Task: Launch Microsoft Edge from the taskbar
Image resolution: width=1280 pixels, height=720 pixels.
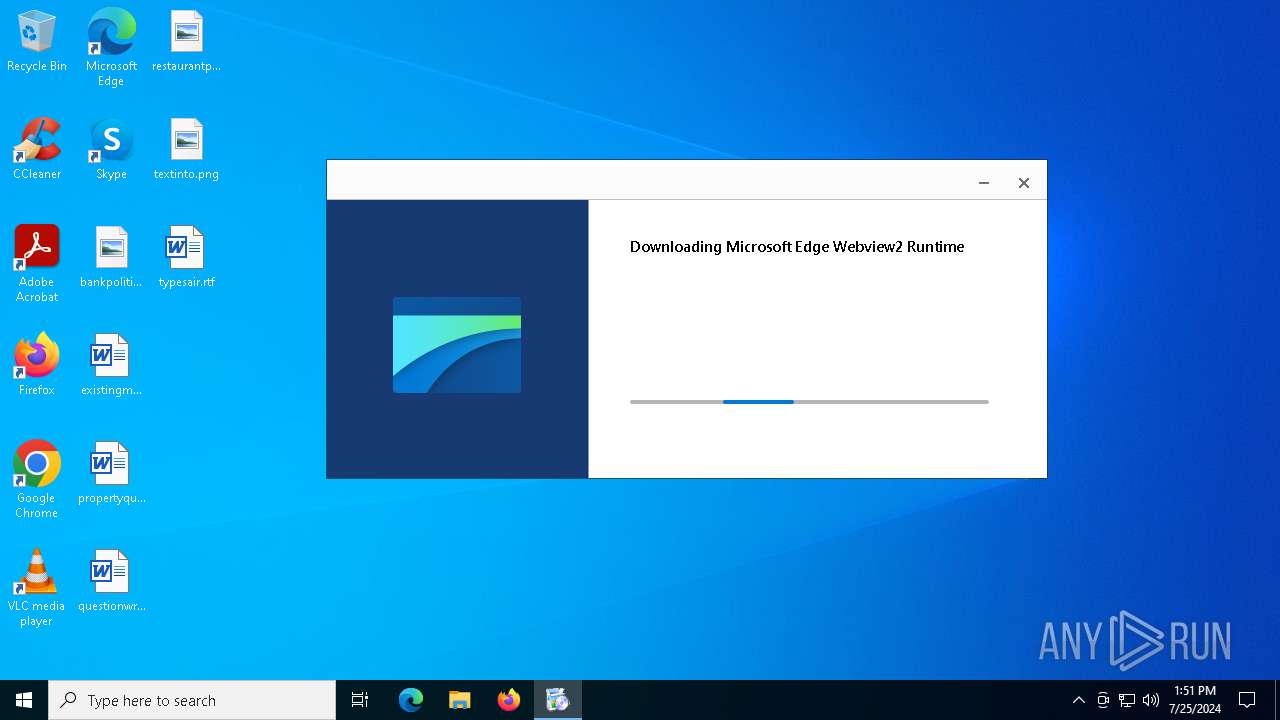Action: pos(411,700)
